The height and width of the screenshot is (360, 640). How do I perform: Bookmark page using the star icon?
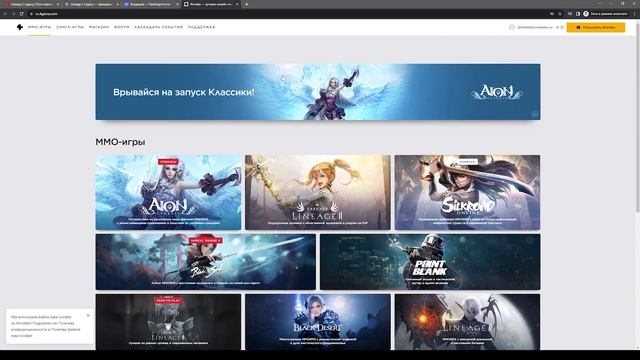click(560, 13)
